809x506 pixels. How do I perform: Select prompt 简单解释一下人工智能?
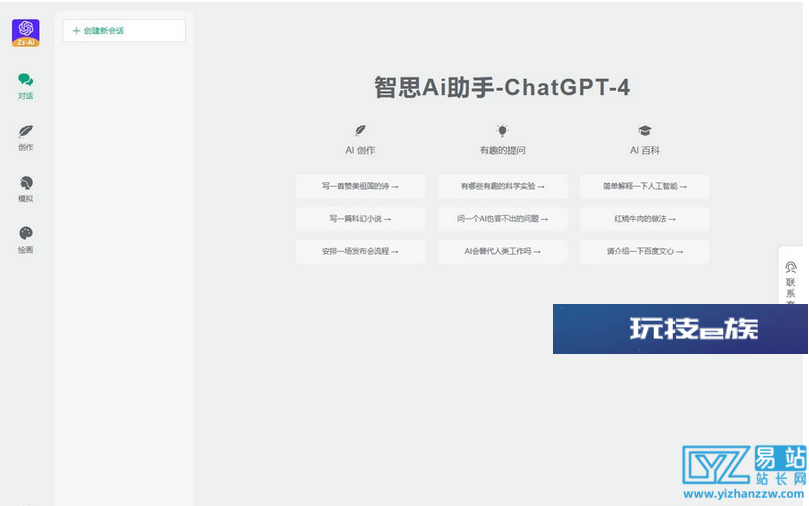coord(645,186)
